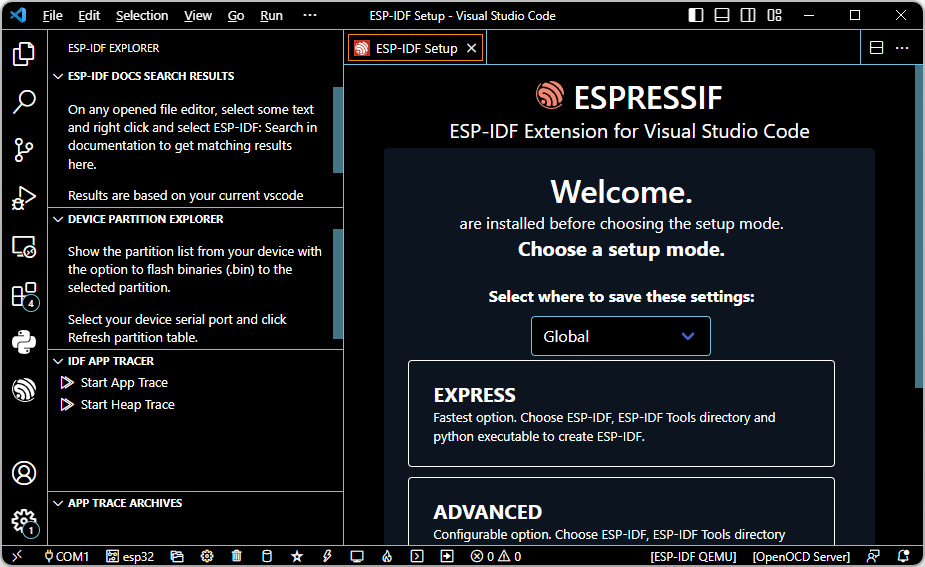Viewport: 925px width, 567px height.
Task: Collapse ESP-IDF Docs Search Results section
Action: 195,76
